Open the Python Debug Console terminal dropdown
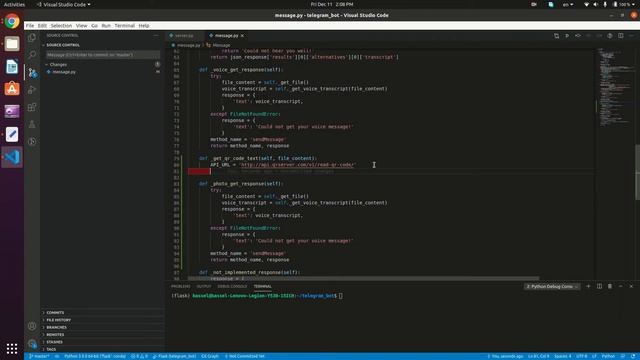Viewport: 640px width, 360px height. [552, 287]
